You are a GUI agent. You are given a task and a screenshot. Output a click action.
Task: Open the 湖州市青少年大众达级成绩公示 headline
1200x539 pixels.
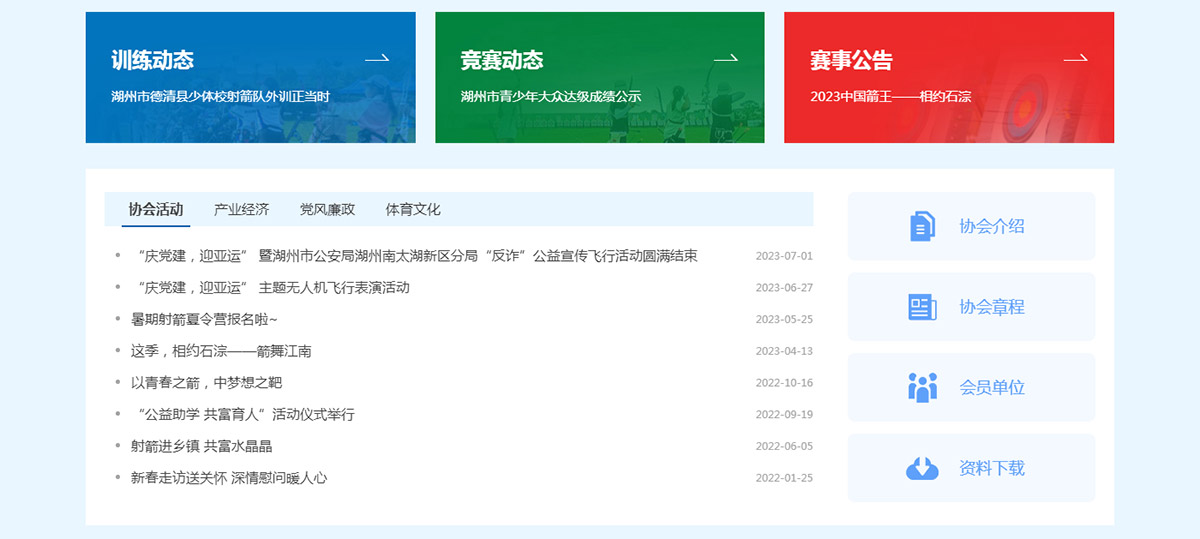click(x=550, y=97)
